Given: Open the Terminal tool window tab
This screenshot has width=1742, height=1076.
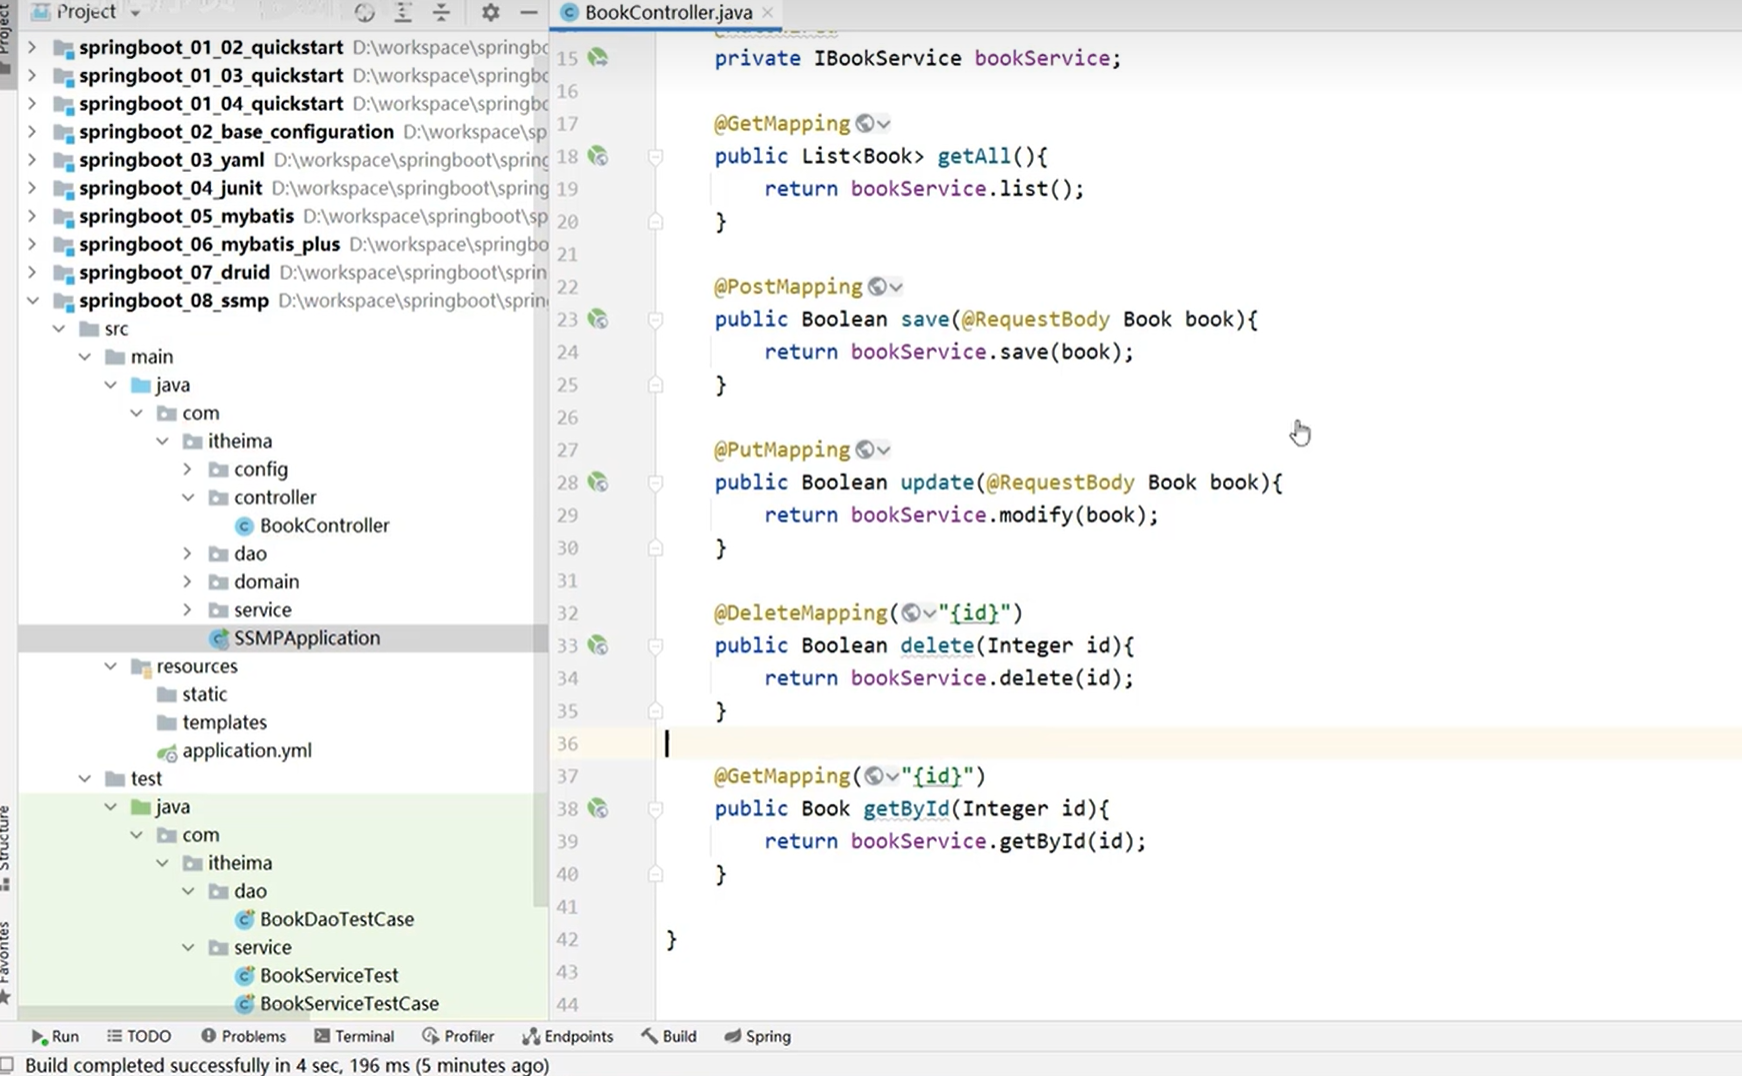Looking at the screenshot, I should [x=354, y=1036].
